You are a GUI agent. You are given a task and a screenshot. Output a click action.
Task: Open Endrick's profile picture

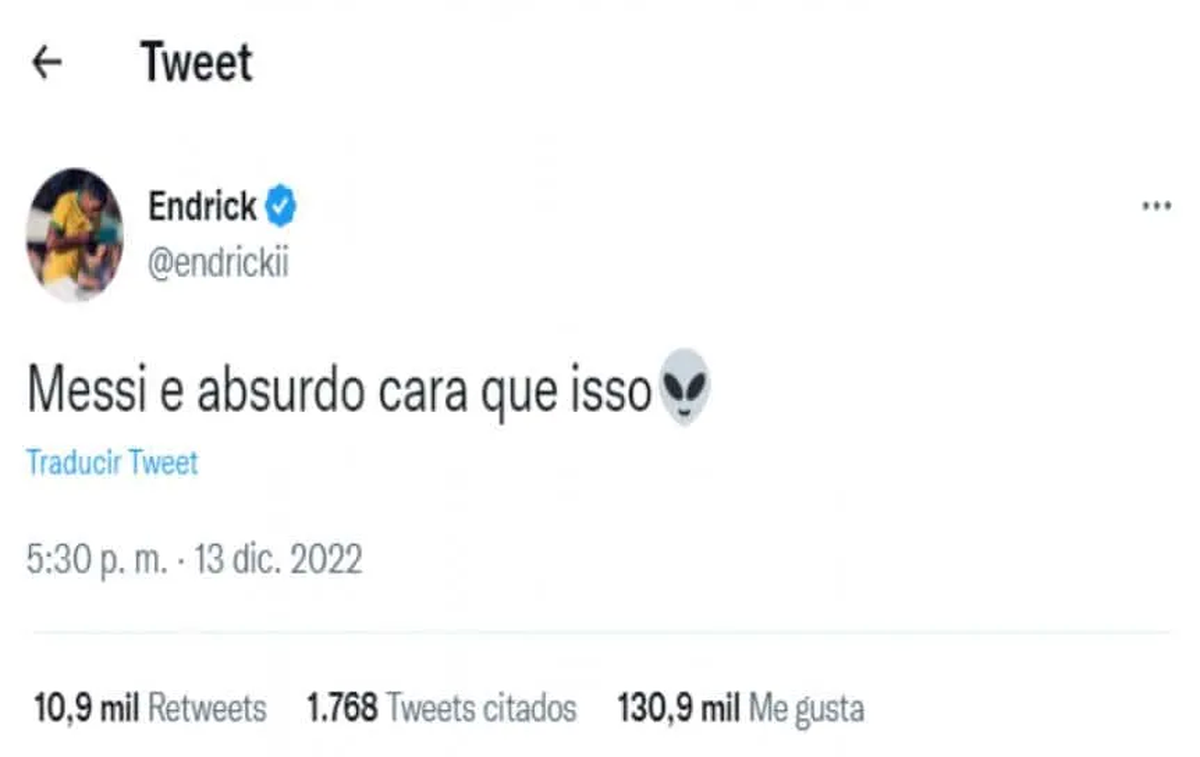(x=74, y=236)
